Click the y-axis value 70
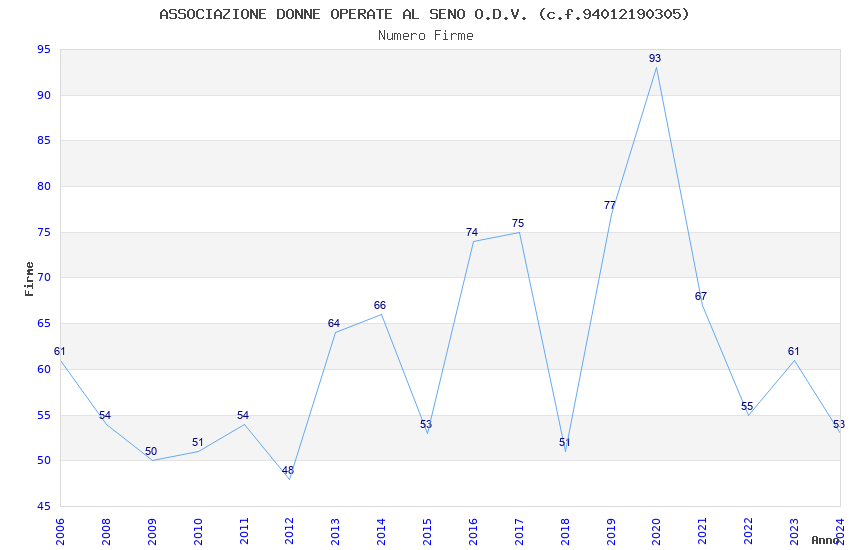850x550 pixels. point(44,277)
